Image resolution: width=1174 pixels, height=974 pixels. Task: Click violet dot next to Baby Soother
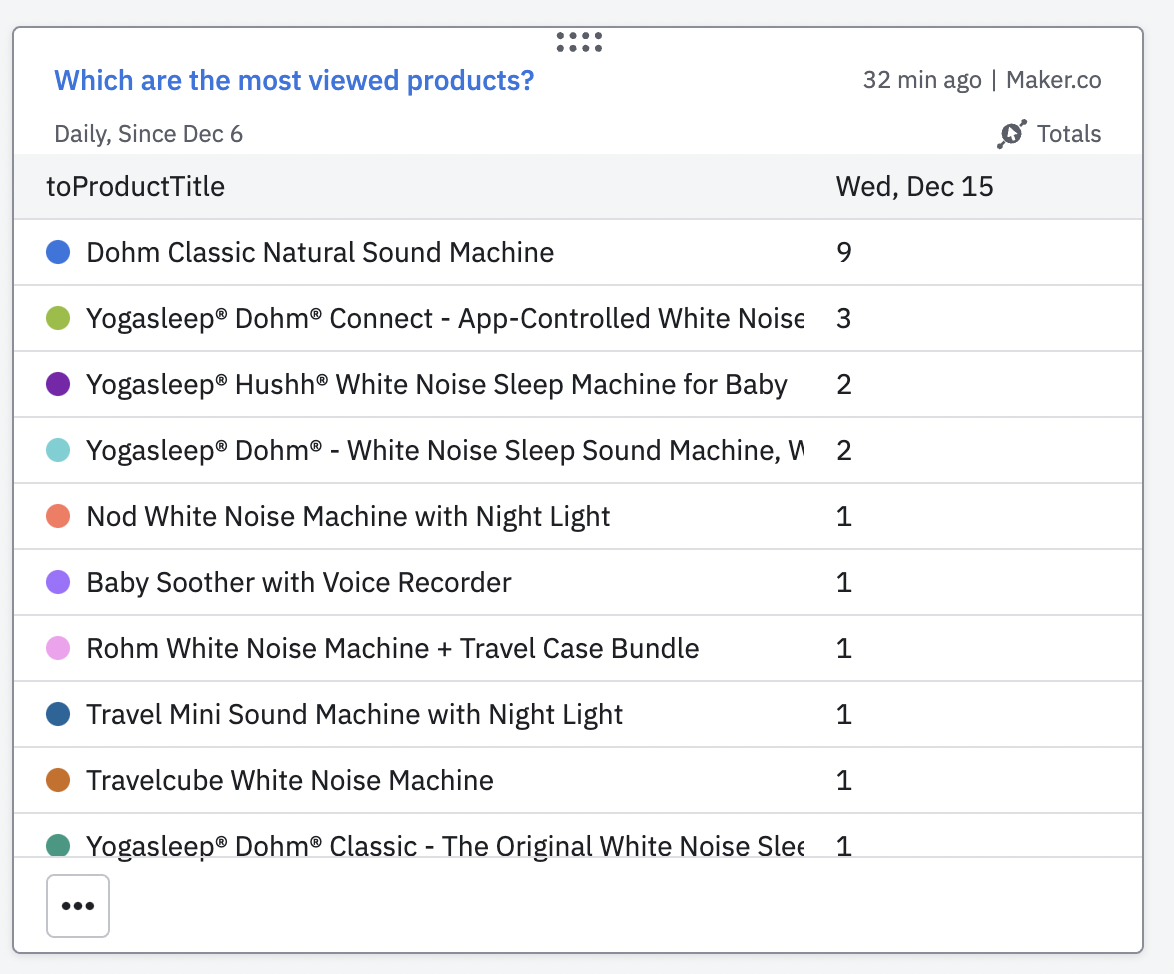tap(58, 582)
